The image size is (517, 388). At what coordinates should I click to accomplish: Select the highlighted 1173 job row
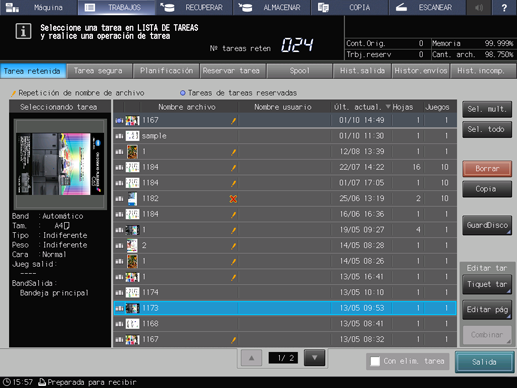285,308
